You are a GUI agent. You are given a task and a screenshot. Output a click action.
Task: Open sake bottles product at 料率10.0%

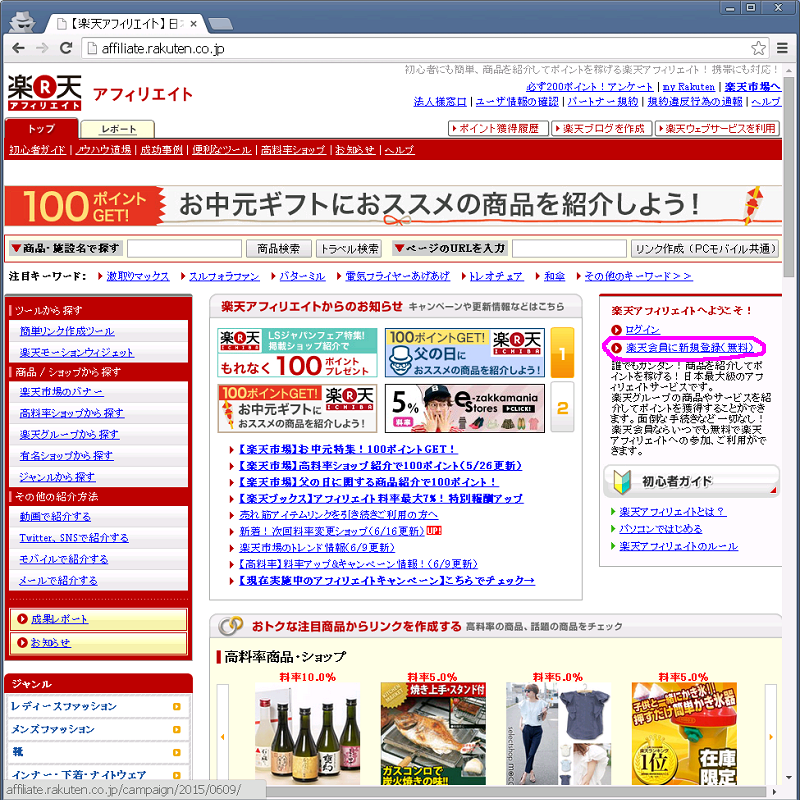[x=308, y=735]
